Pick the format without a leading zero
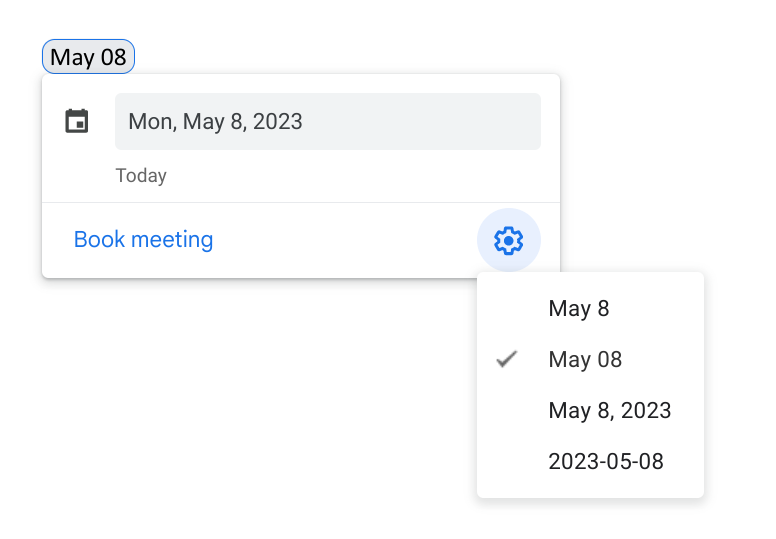776x539 pixels. (579, 309)
